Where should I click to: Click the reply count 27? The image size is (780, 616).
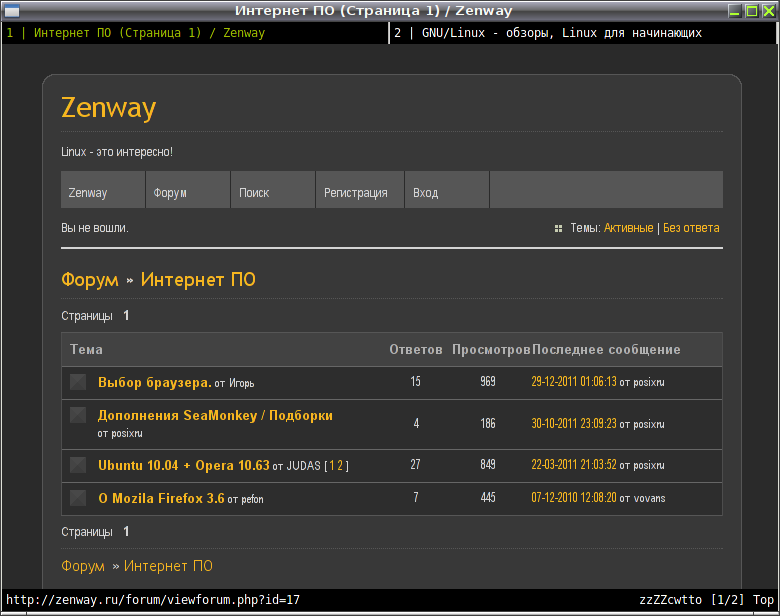tap(415, 465)
